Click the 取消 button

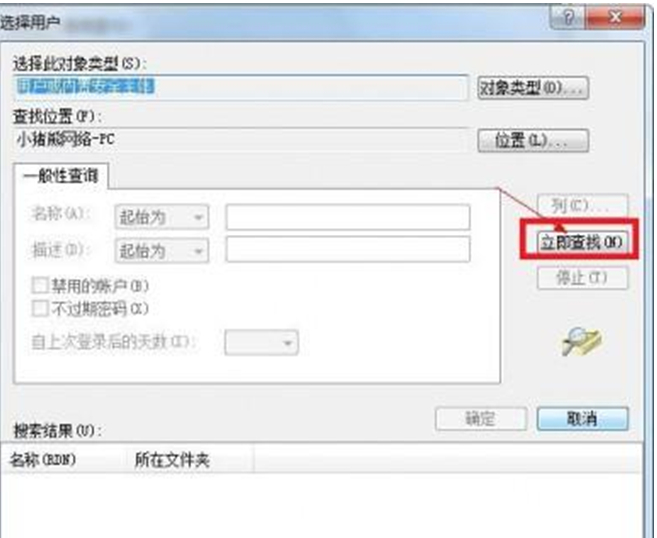click(582, 418)
